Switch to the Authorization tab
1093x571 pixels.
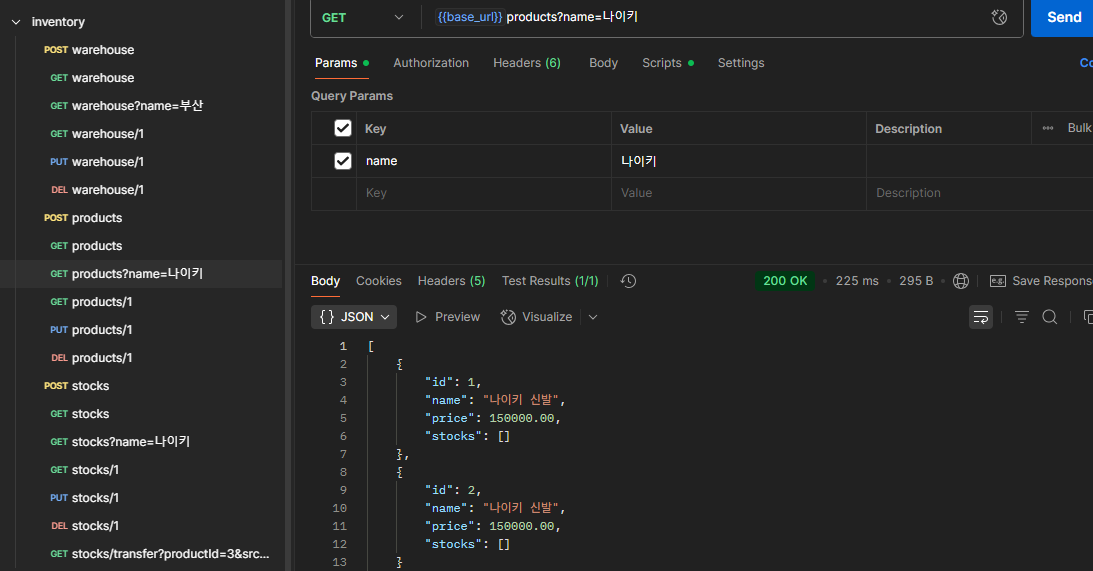pos(431,63)
